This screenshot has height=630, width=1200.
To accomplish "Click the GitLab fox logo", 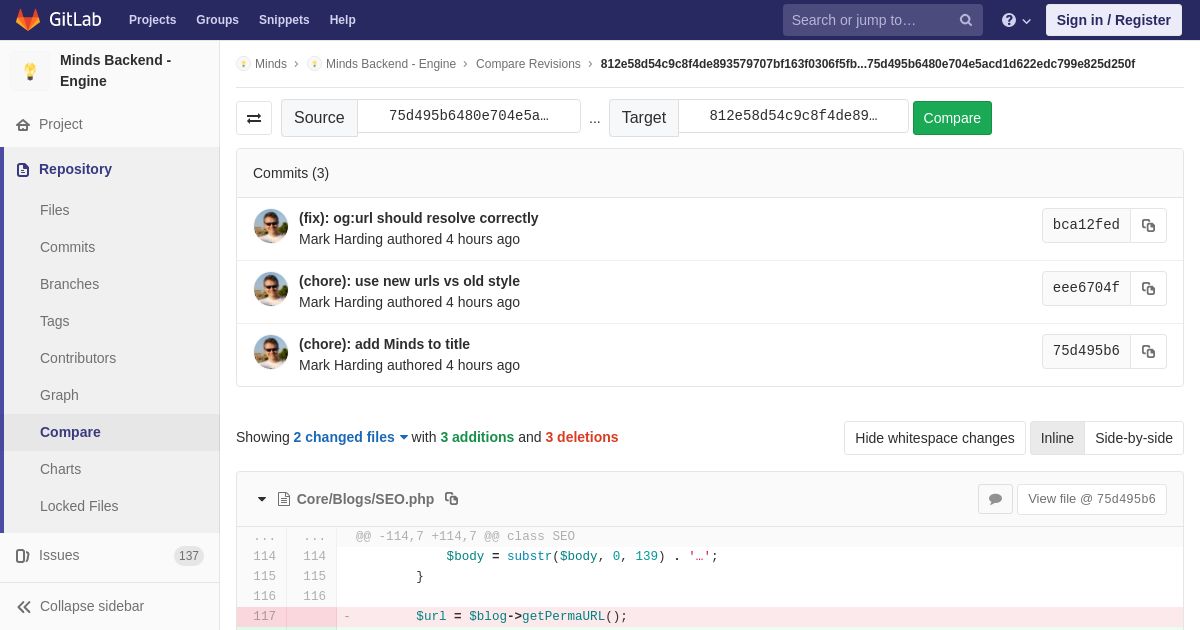I will coord(28,20).
